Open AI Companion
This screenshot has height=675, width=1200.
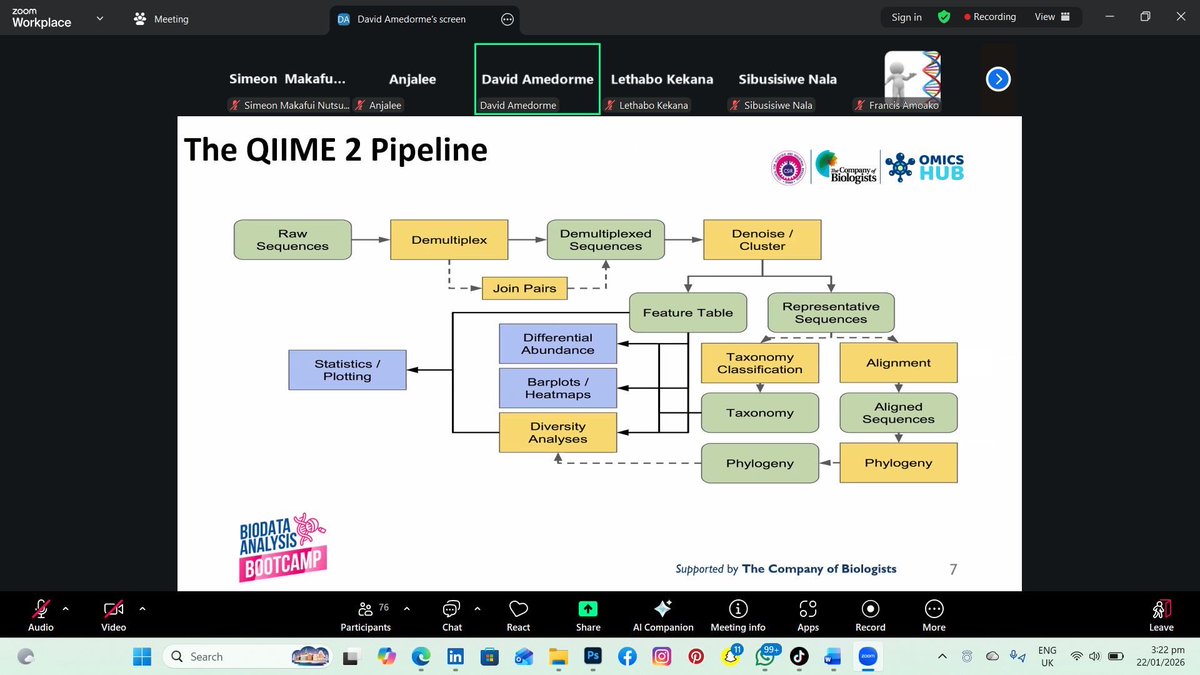coord(663,615)
